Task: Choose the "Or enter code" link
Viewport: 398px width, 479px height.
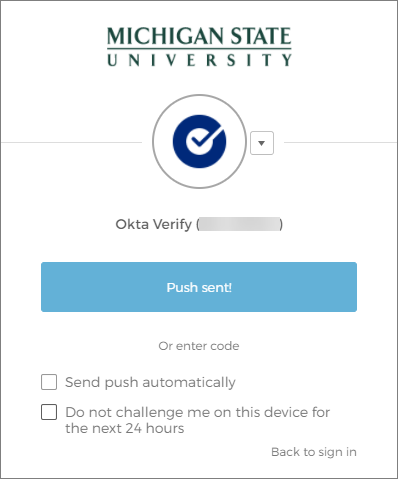Action: (199, 346)
